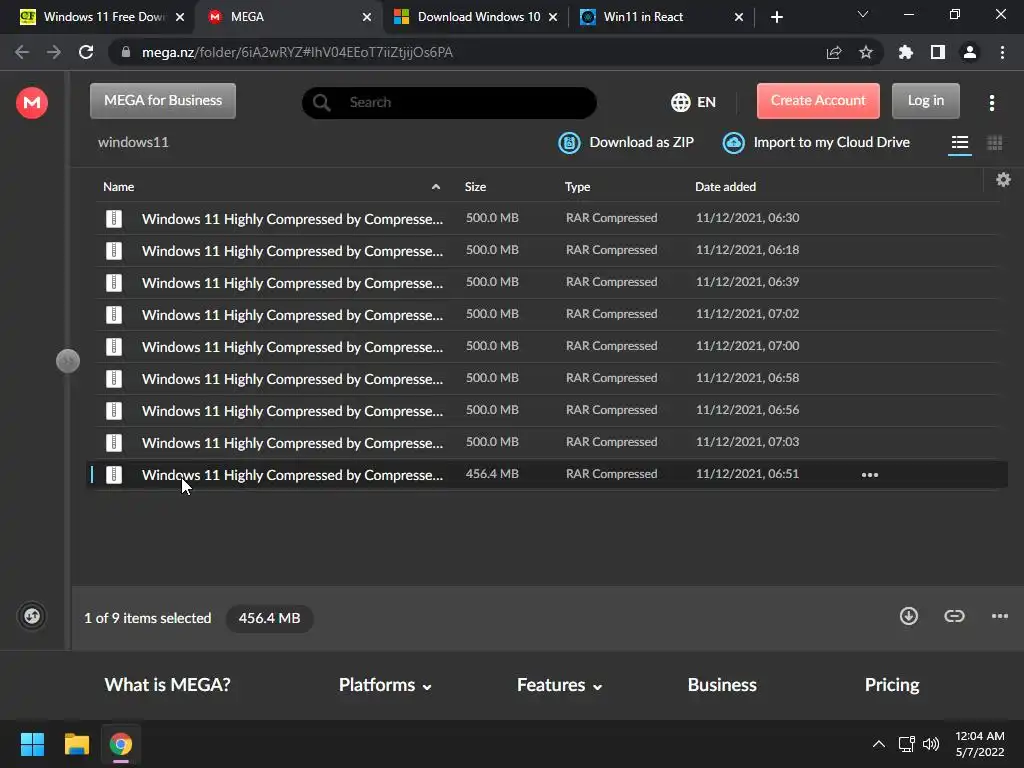Expand the left pane handle

[68, 361]
